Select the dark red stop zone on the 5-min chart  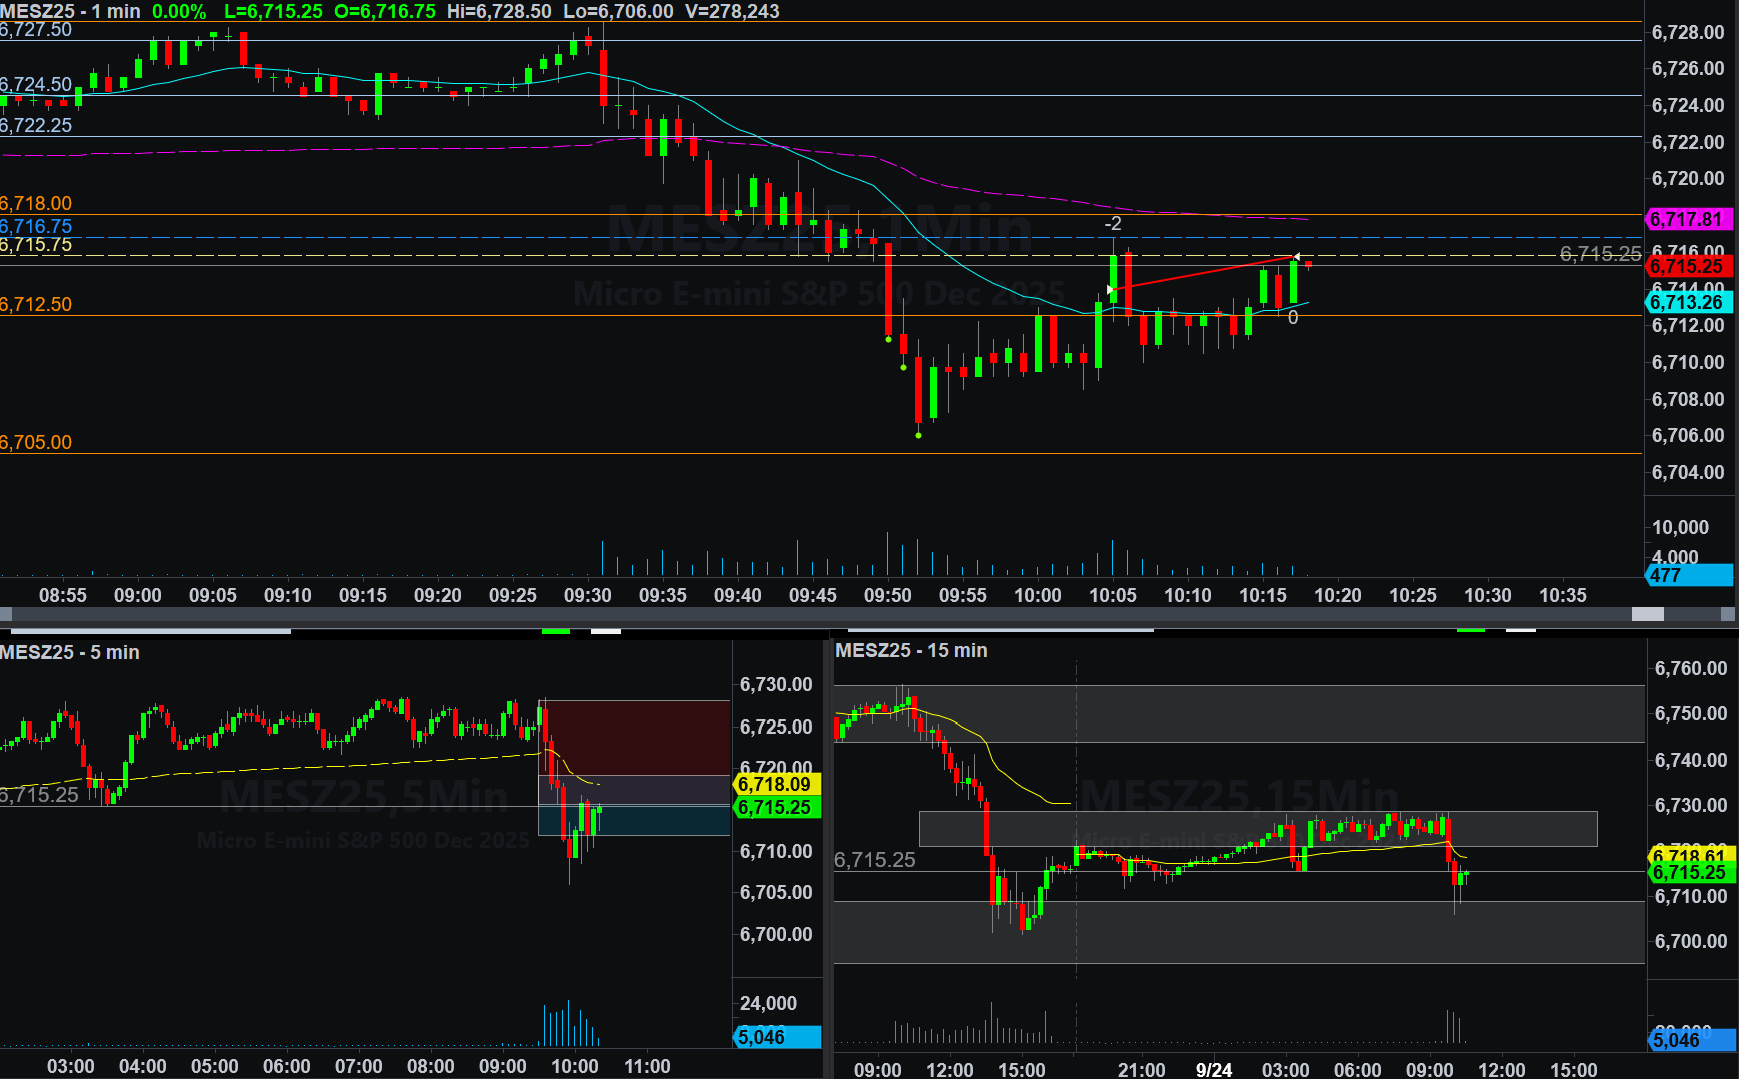[634, 737]
